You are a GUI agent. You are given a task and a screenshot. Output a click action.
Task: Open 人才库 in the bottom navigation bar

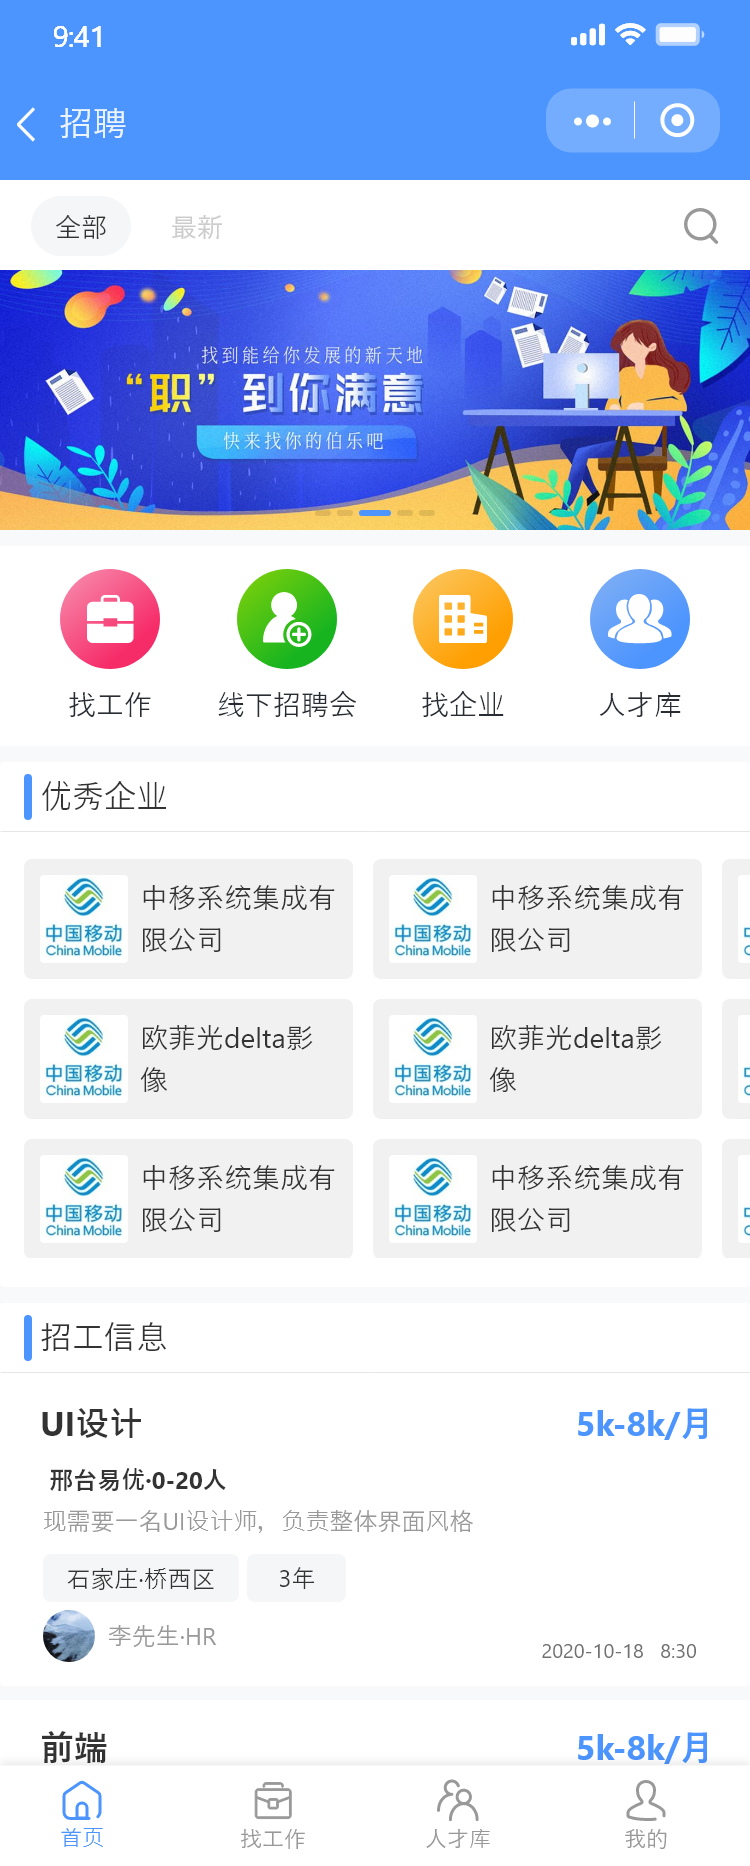[458, 1814]
